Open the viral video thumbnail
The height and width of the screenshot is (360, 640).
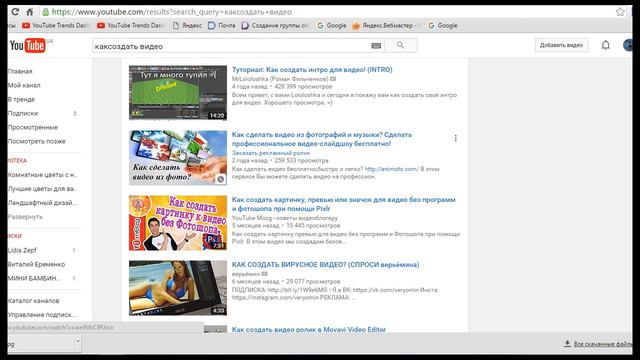tap(178, 288)
